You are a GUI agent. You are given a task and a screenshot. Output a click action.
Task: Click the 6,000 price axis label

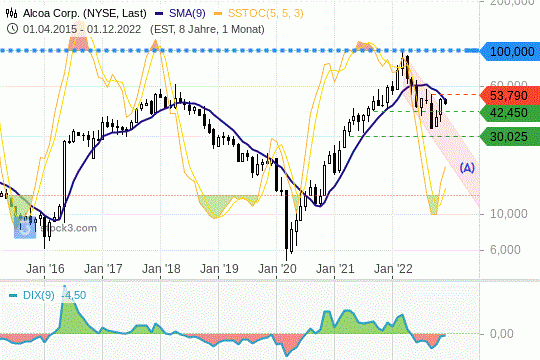(x=505, y=249)
